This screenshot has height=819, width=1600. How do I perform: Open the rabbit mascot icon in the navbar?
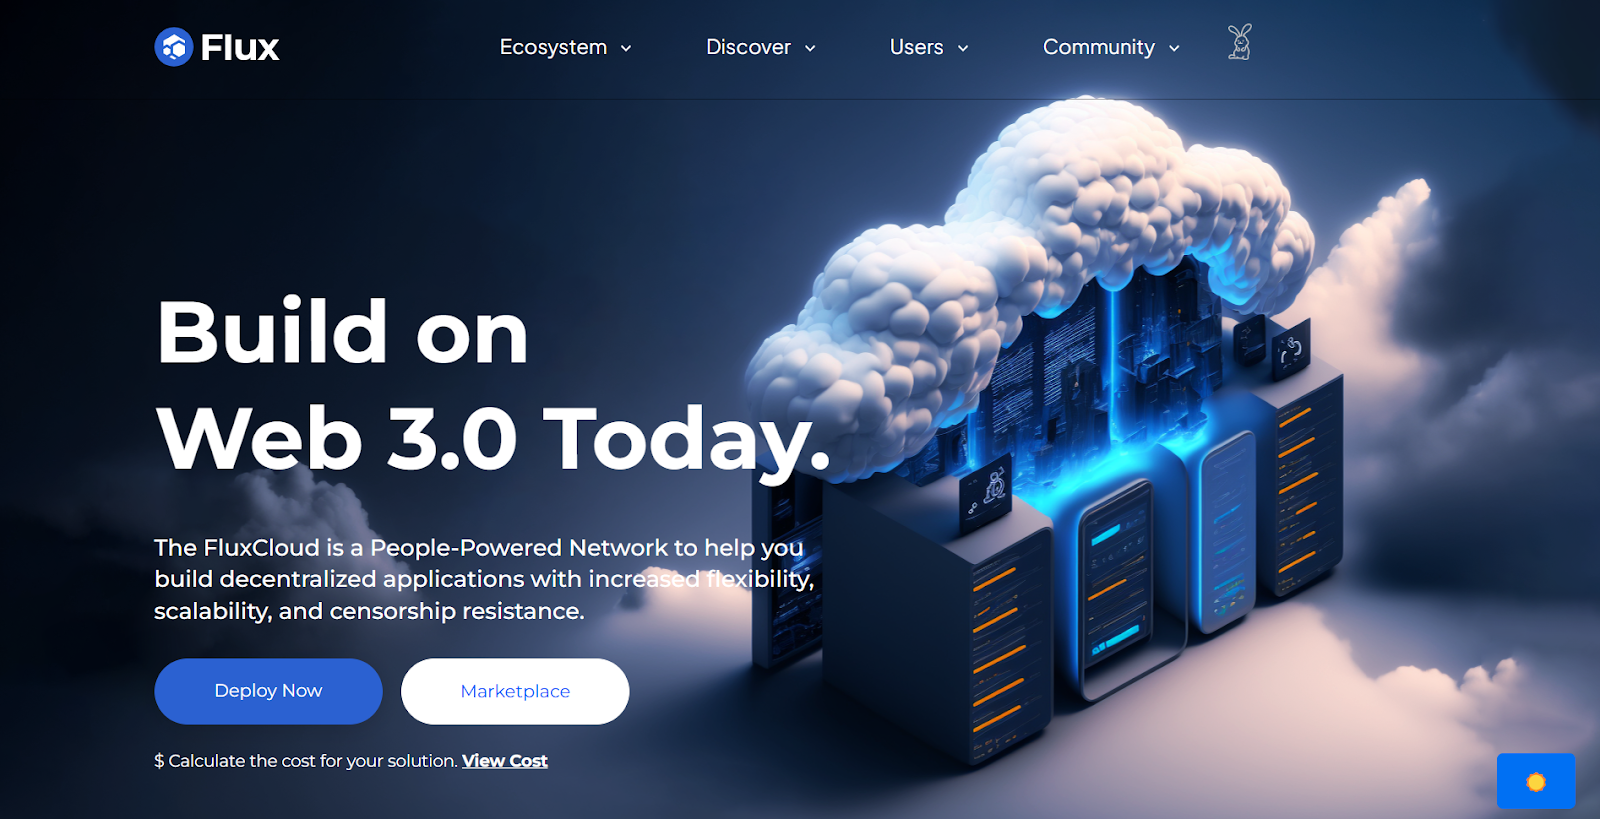(1240, 42)
